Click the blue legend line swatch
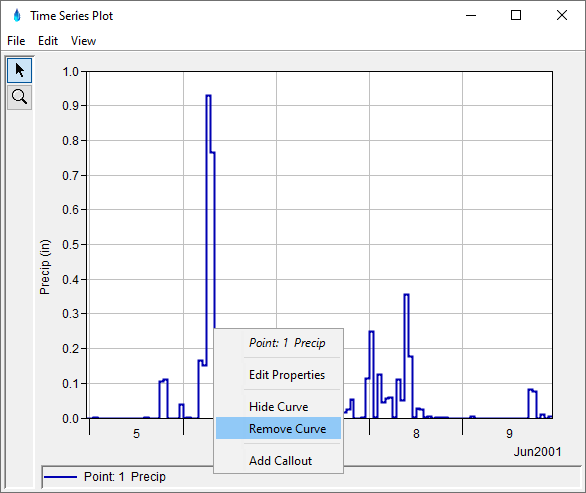The height and width of the screenshot is (493, 586). (x=60, y=477)
